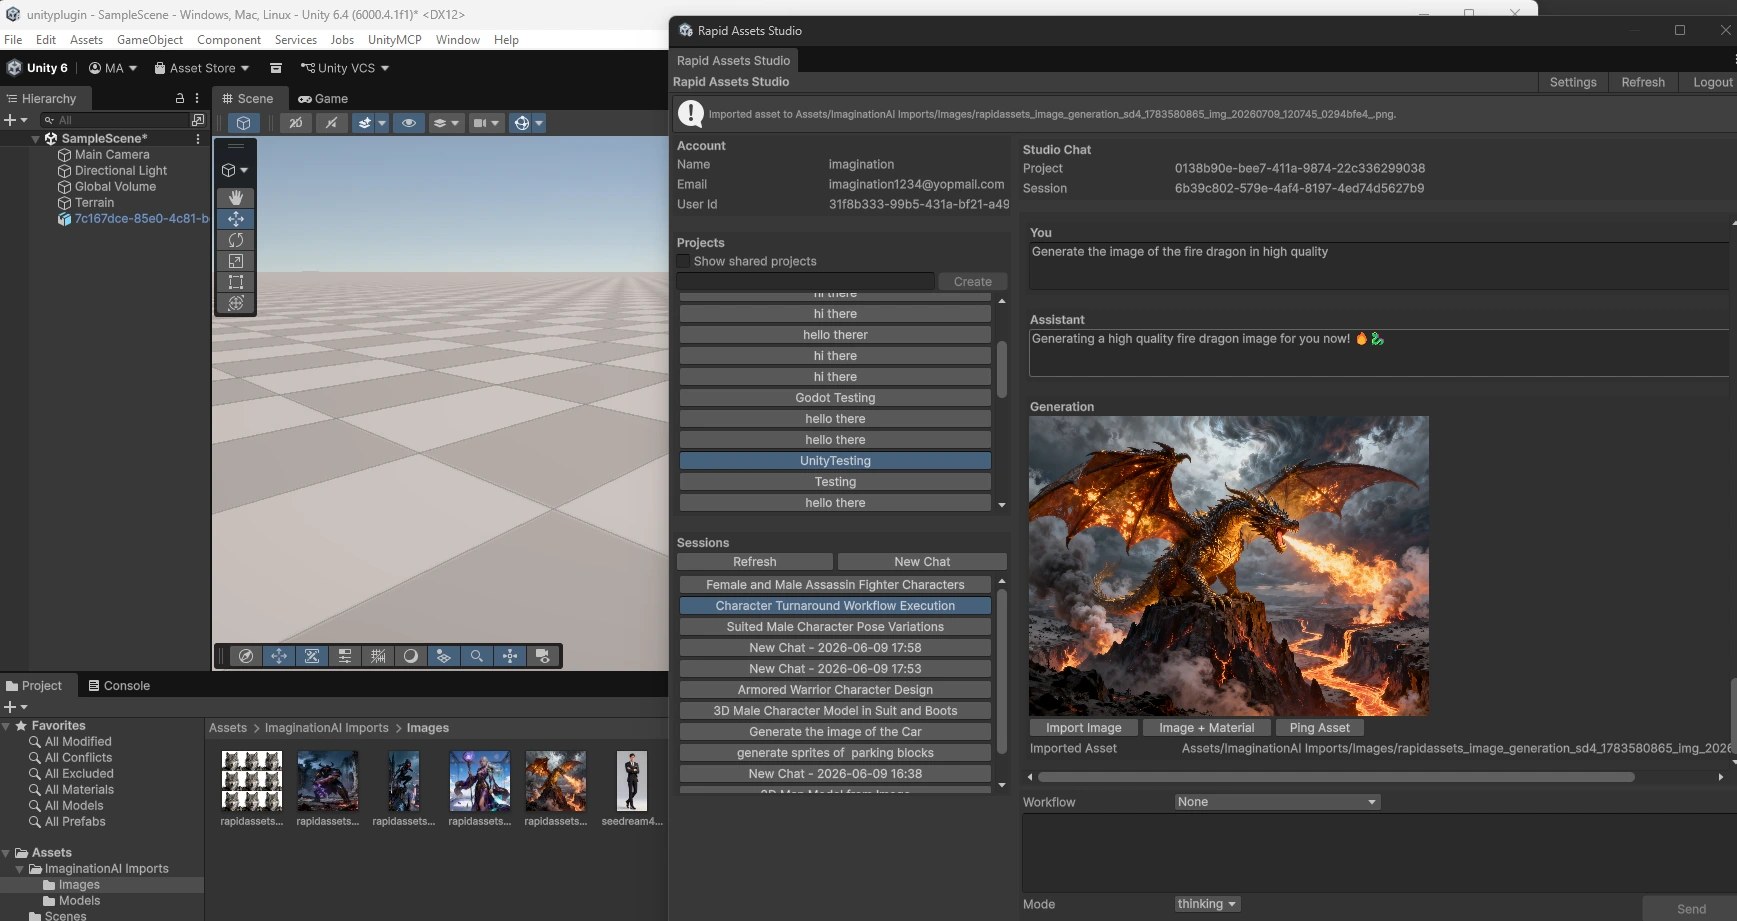
Task: Open Hierarchy panel kebab menu
Action: click(197, 99)
